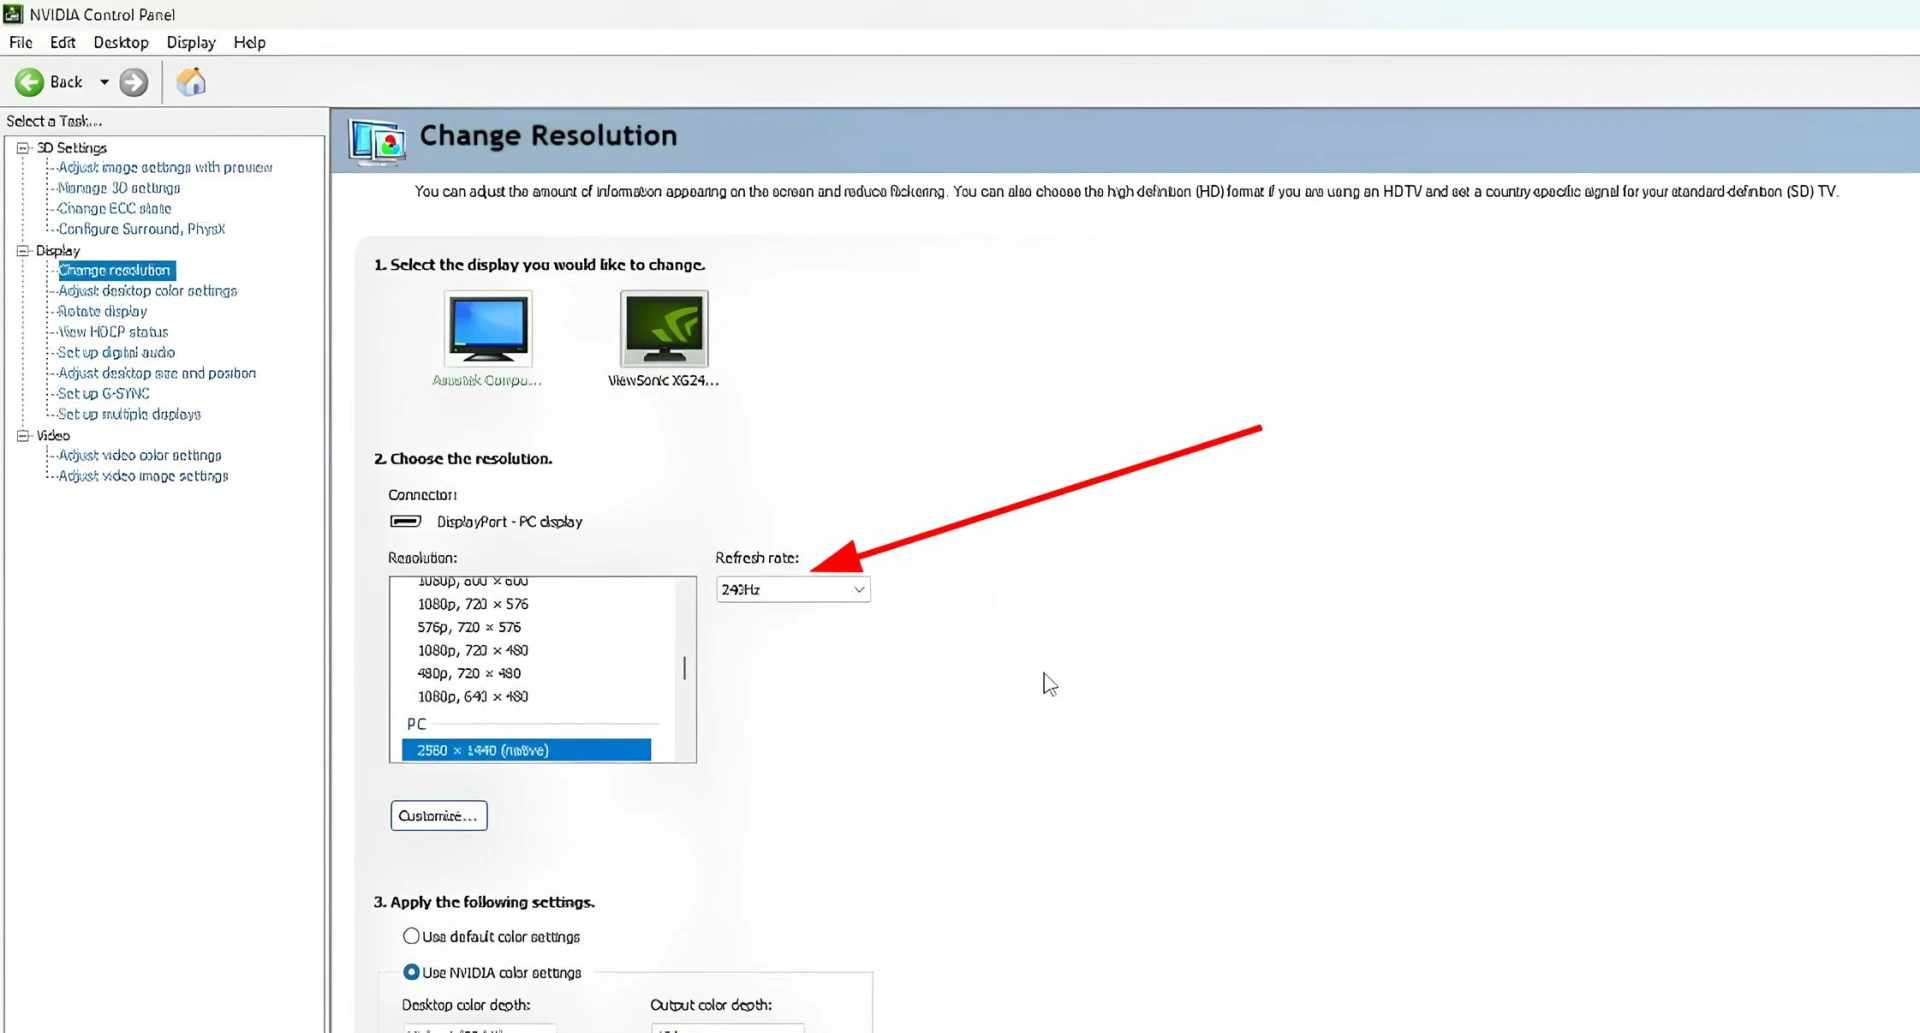Open Rotate display task
The image size is (1920, 1033).
tap(102, 311)
